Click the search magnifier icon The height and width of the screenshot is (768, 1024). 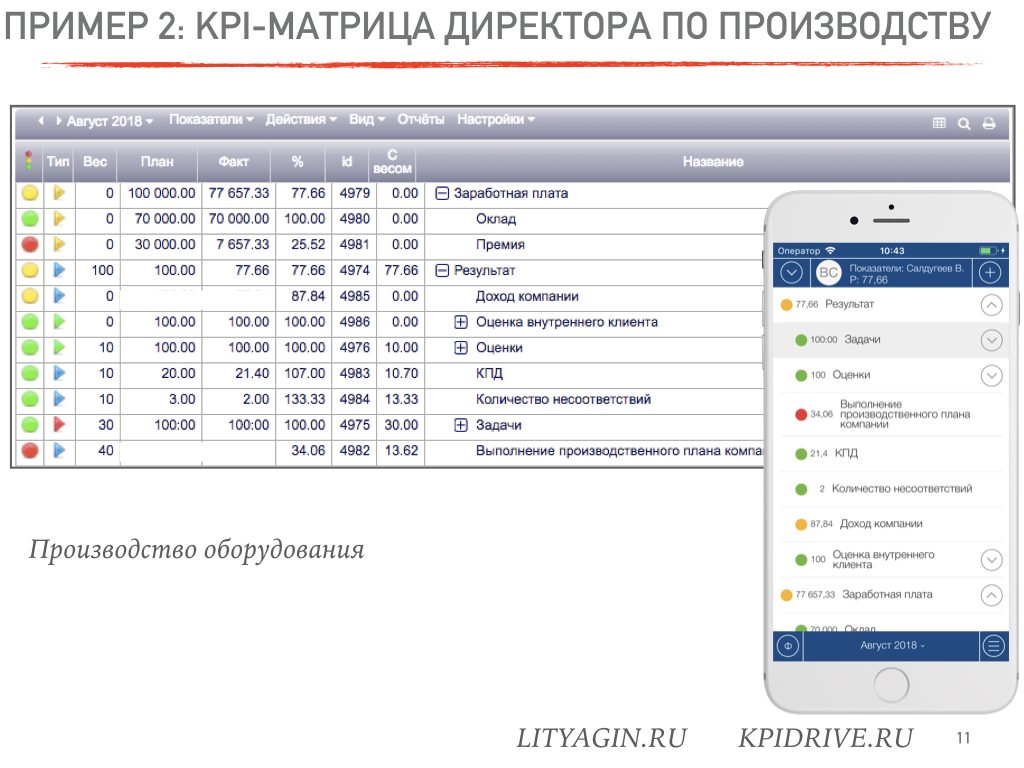click(964, 123)
